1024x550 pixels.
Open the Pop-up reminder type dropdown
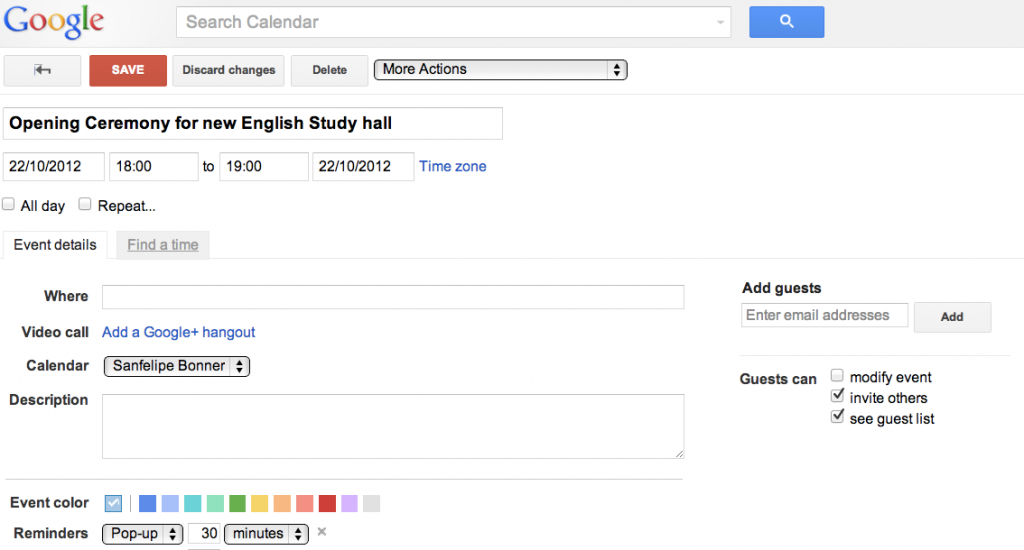(x=142, y=534)
